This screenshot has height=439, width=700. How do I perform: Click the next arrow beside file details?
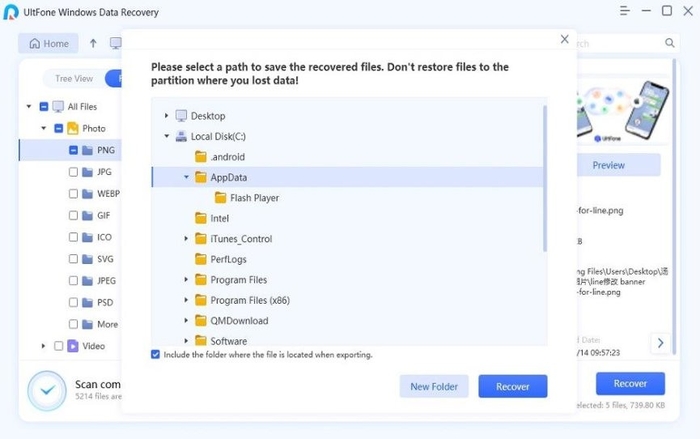(x=660, y=343)
